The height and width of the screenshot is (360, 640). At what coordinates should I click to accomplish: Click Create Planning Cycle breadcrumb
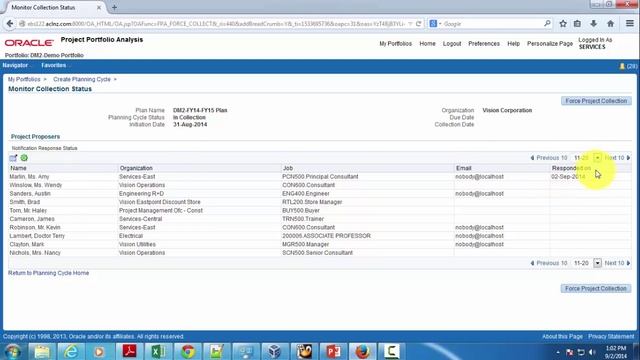coord(82,79)
